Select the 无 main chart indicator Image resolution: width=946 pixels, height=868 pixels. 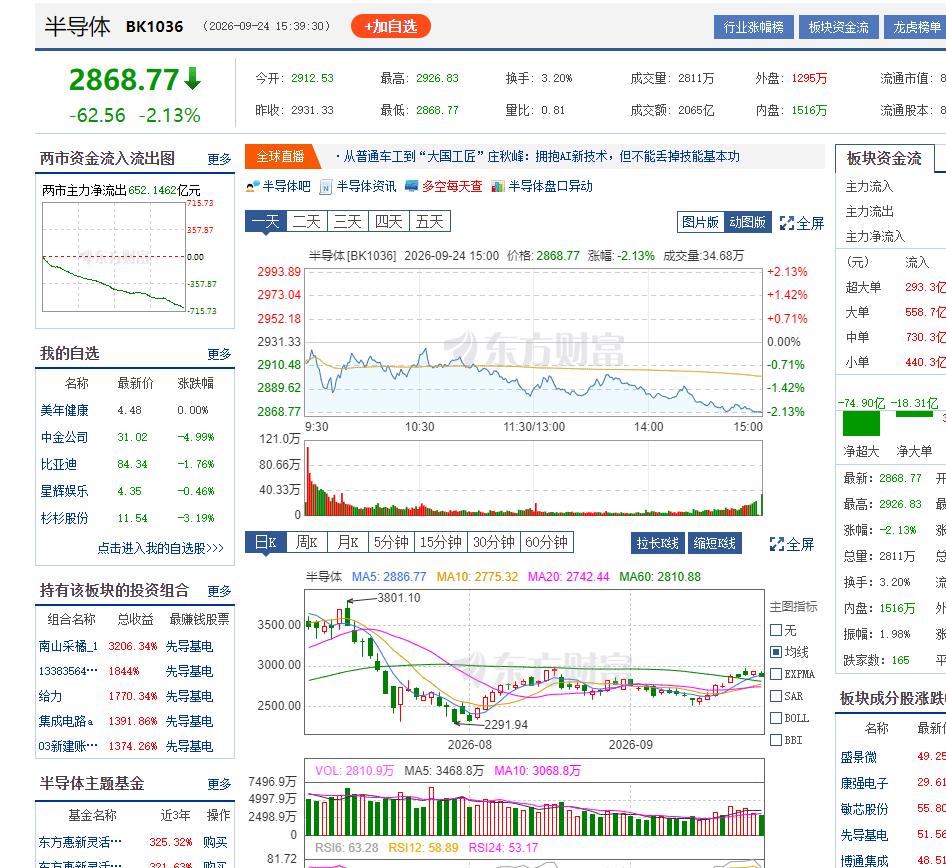coord(776,630)
